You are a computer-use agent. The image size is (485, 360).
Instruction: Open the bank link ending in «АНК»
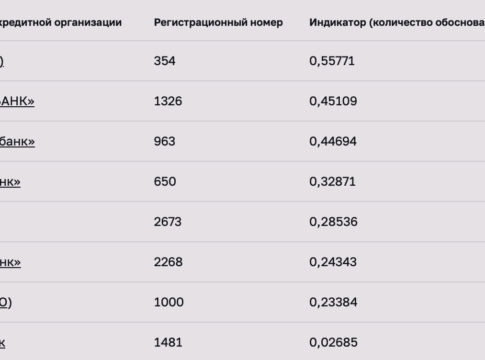tap(17, 101)
